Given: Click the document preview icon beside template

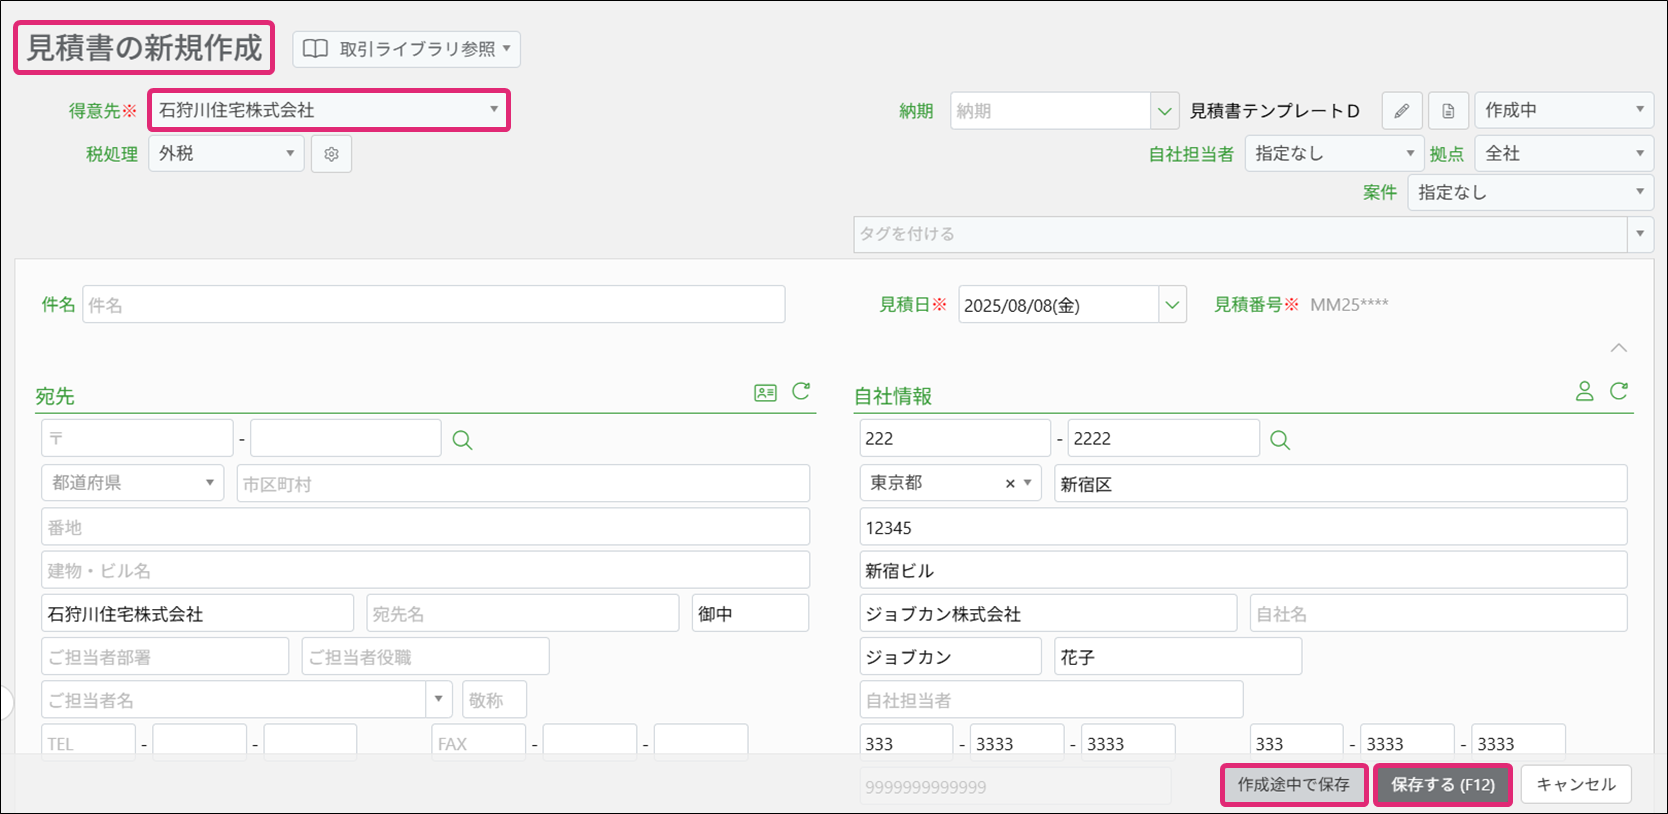Looking at the screenshot, I should pos(1448,111).
